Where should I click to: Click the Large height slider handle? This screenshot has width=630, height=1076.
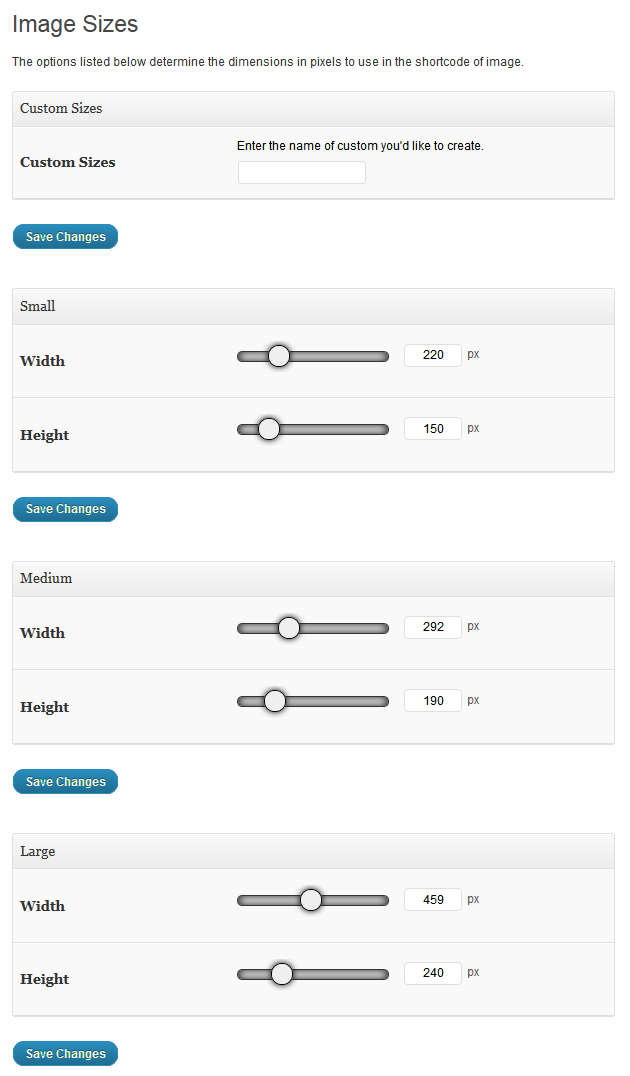(281, 974)
